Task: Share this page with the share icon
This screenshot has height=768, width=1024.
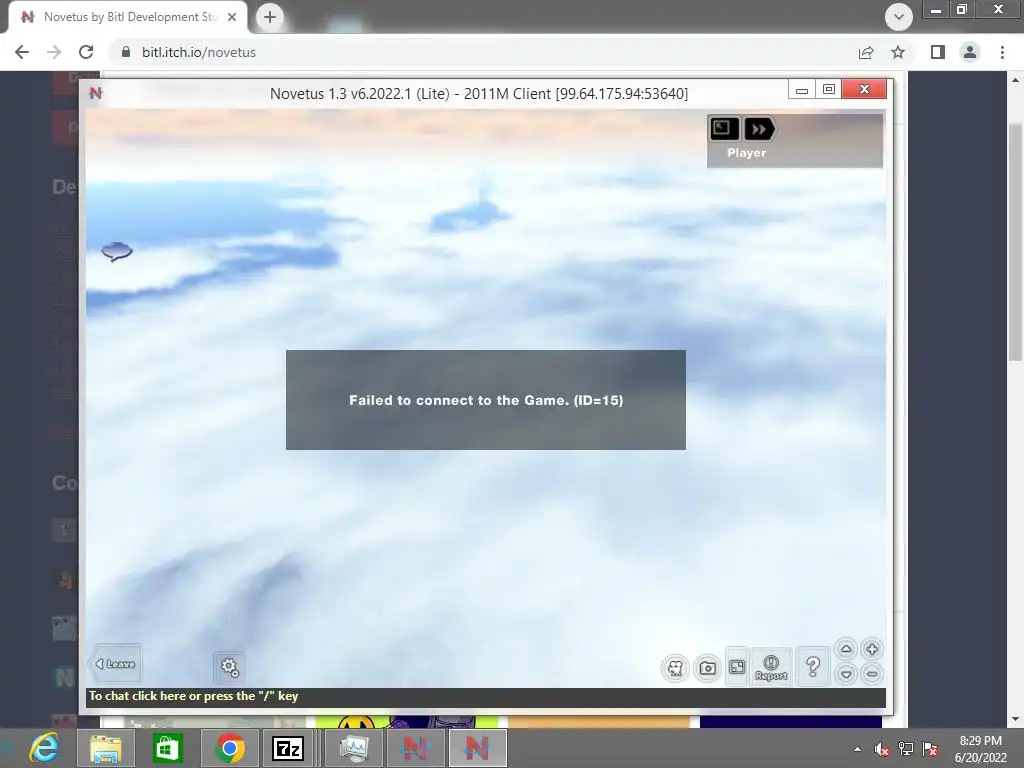Action: pos(866,52)
